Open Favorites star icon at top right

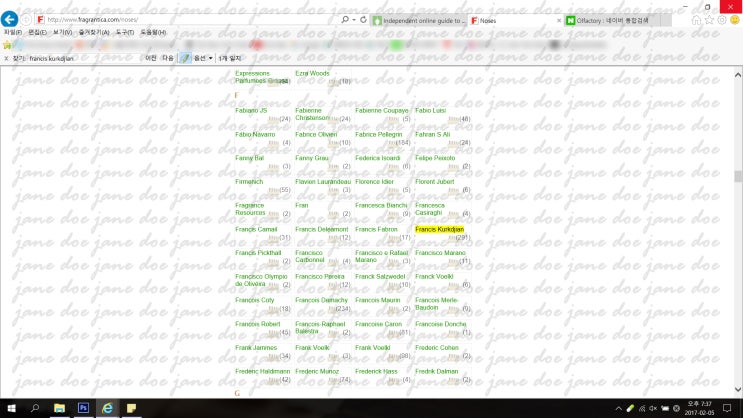click(x=709, y=20)
